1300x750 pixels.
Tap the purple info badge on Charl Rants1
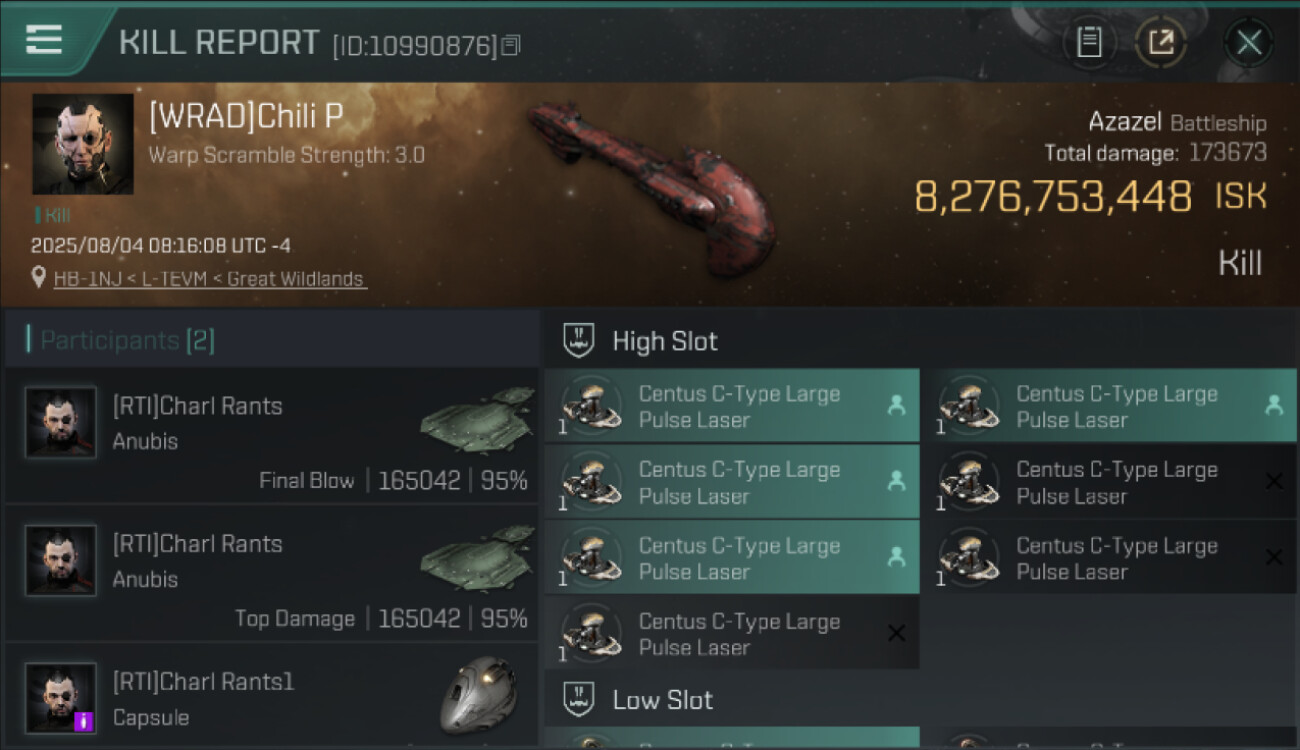(84, 720)
